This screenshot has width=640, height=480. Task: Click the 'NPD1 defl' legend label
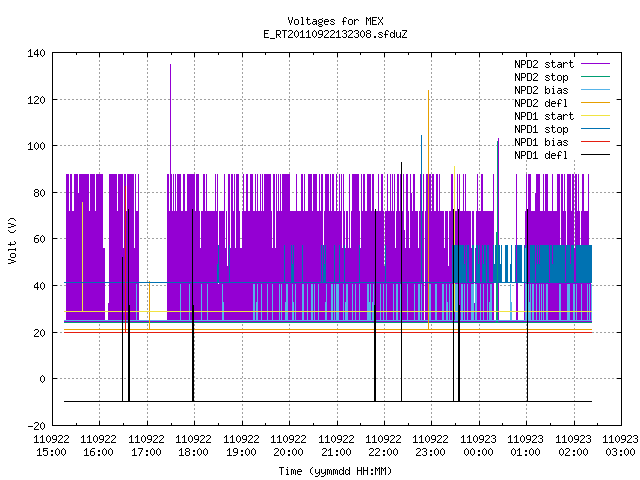click(x=541, y=156)
